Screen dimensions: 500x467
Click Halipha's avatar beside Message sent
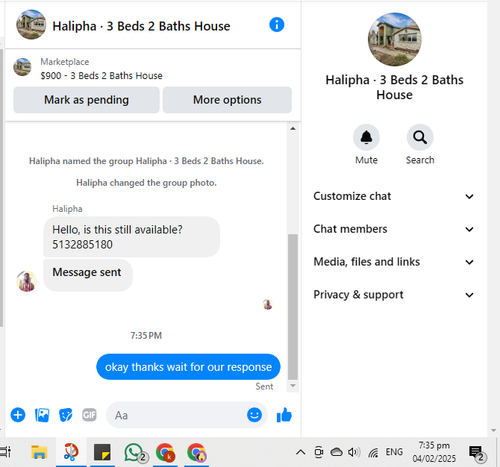27,281
